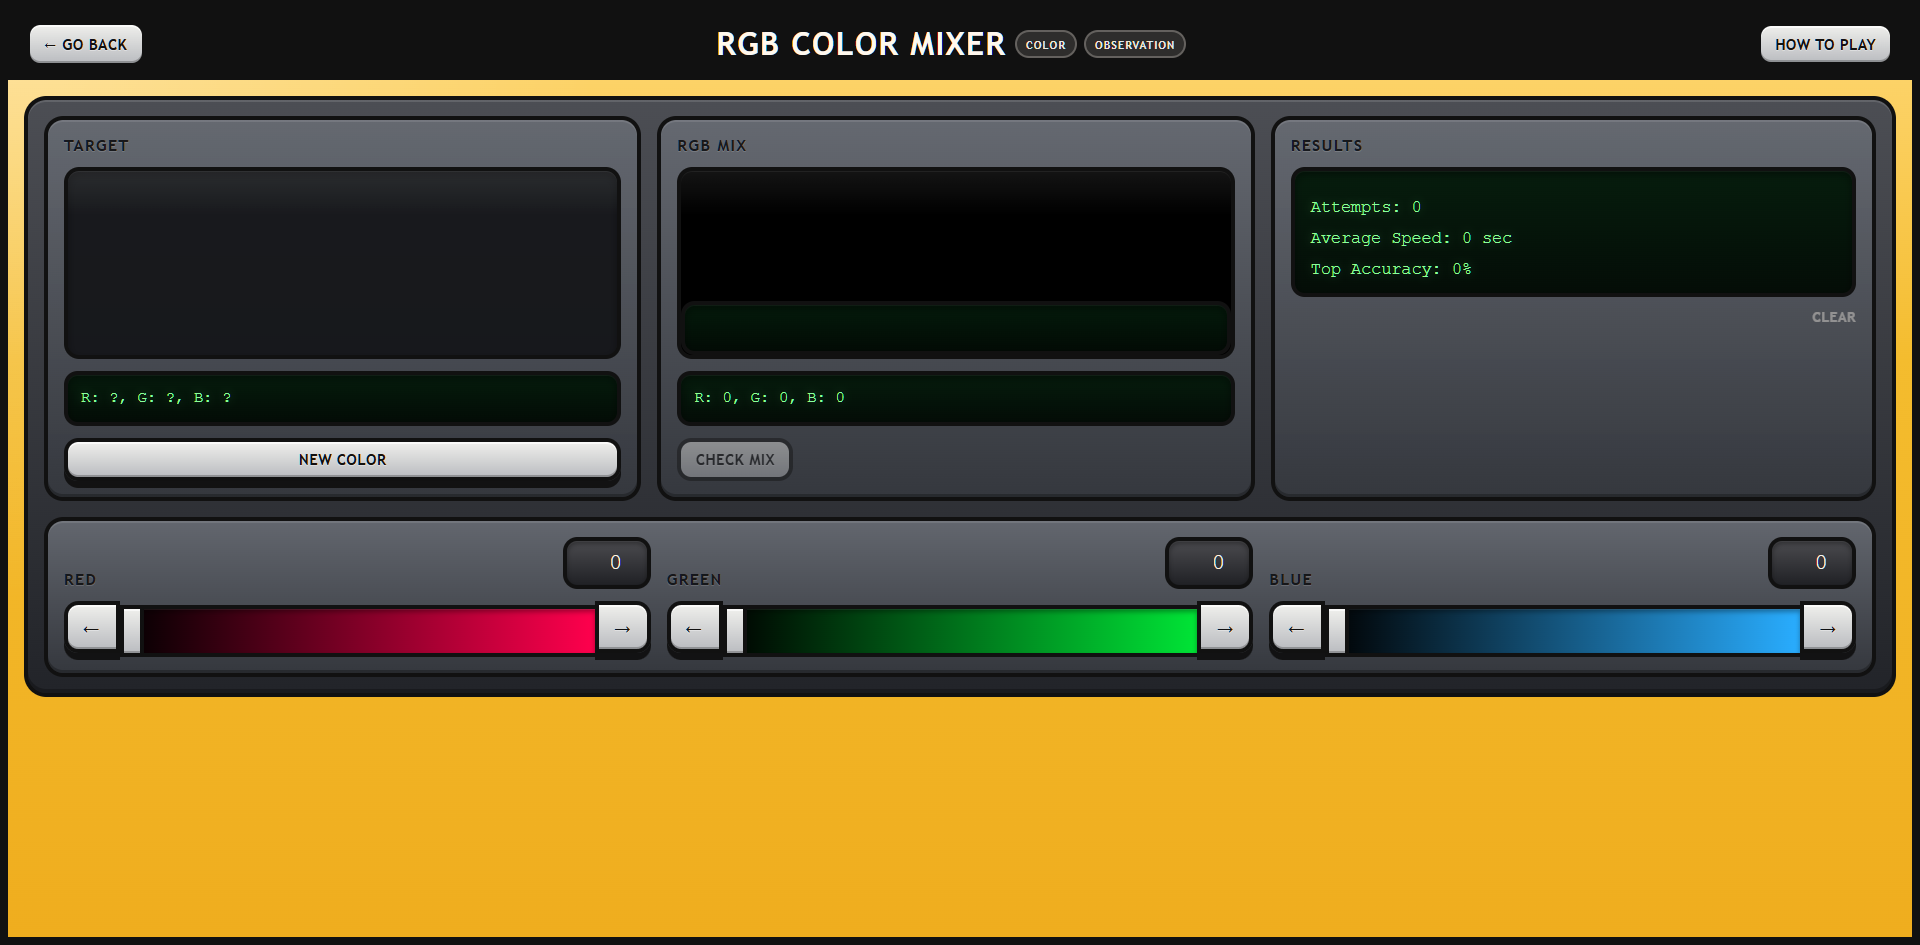Click the red decrease left arrow
This screenshot has width=1920, height=945.
(x=92, y=629)
